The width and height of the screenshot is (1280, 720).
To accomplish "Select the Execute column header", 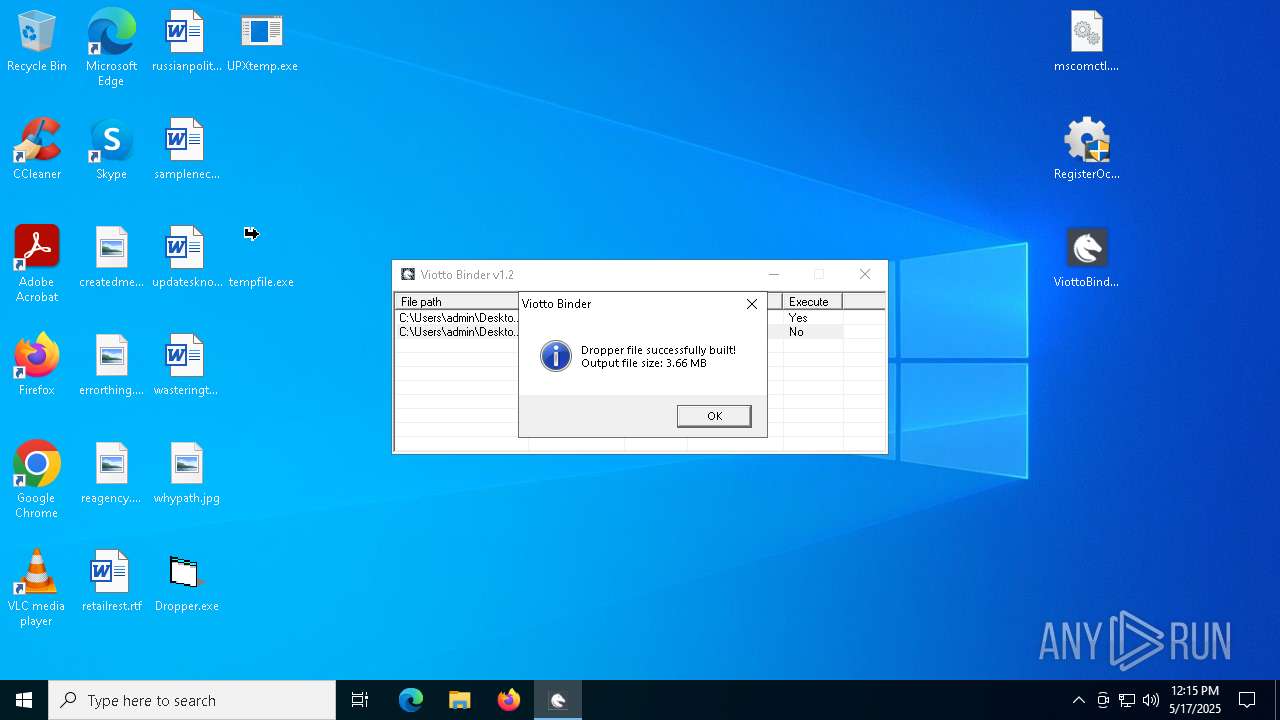I will (812, 301).
